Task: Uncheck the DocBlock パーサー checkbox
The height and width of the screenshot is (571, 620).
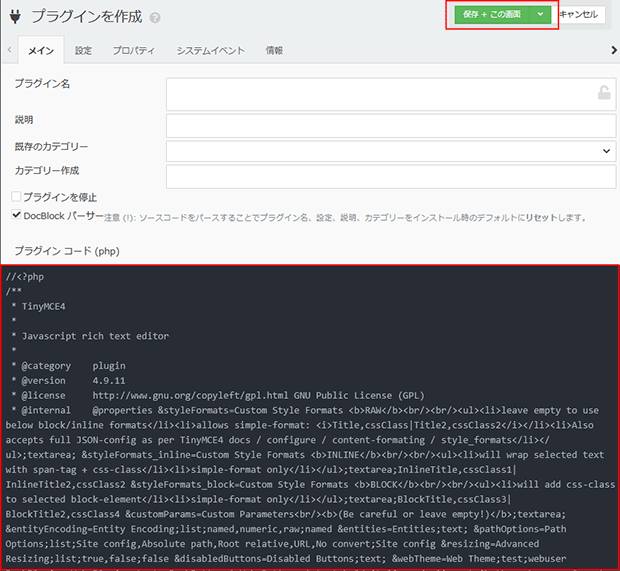Action: pos(16,215)
